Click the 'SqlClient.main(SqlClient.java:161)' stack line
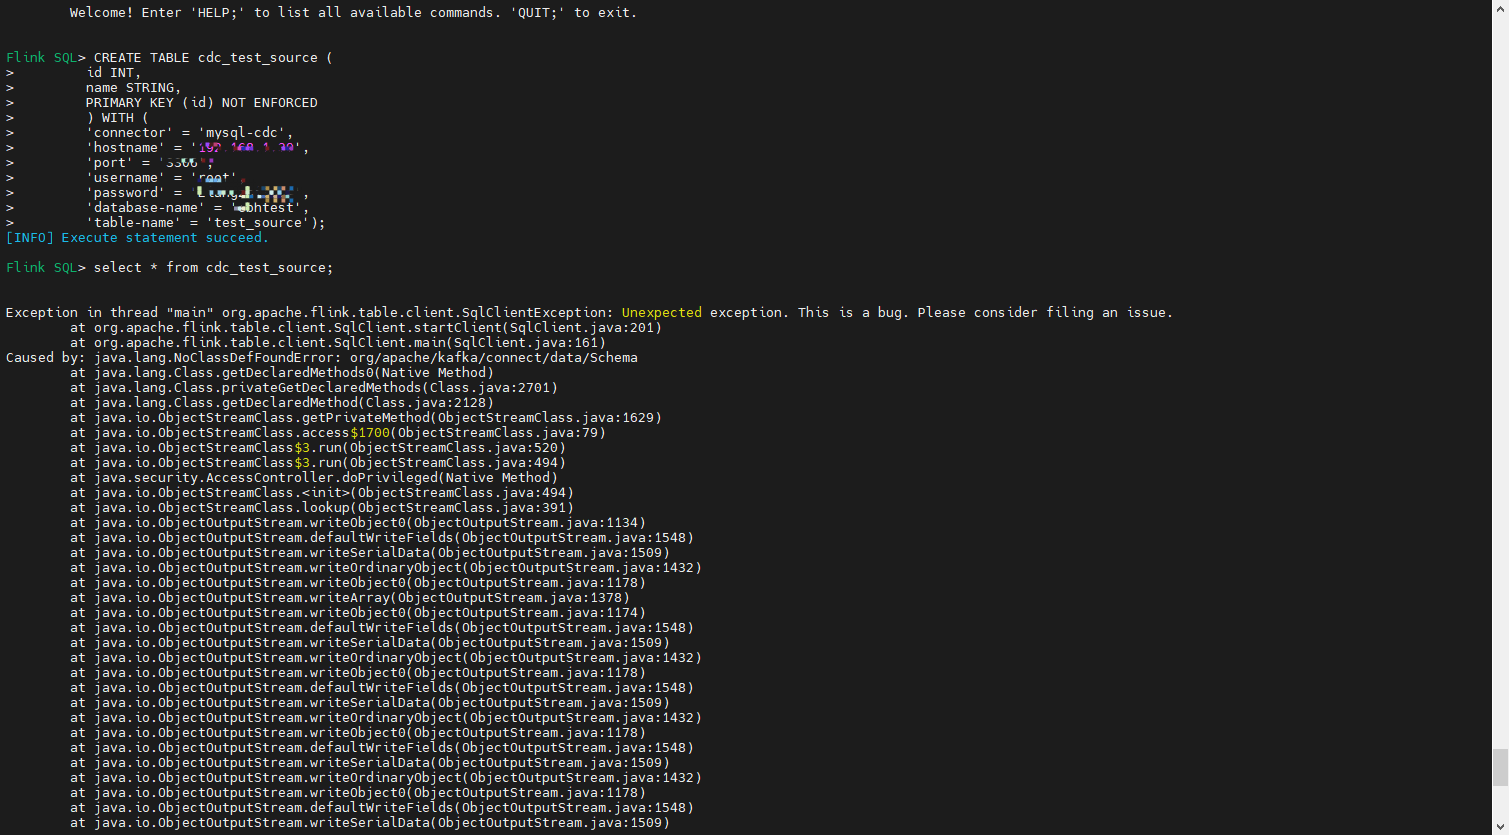 tap(338, 343)
